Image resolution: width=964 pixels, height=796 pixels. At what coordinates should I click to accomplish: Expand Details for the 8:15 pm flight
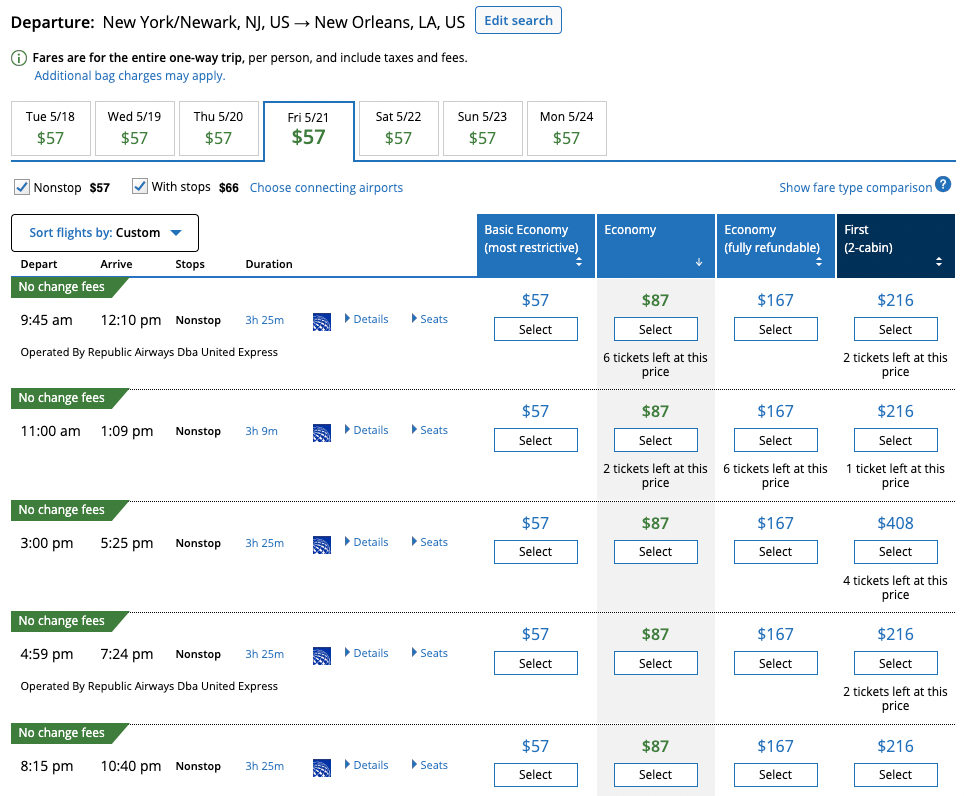(366, 766)
